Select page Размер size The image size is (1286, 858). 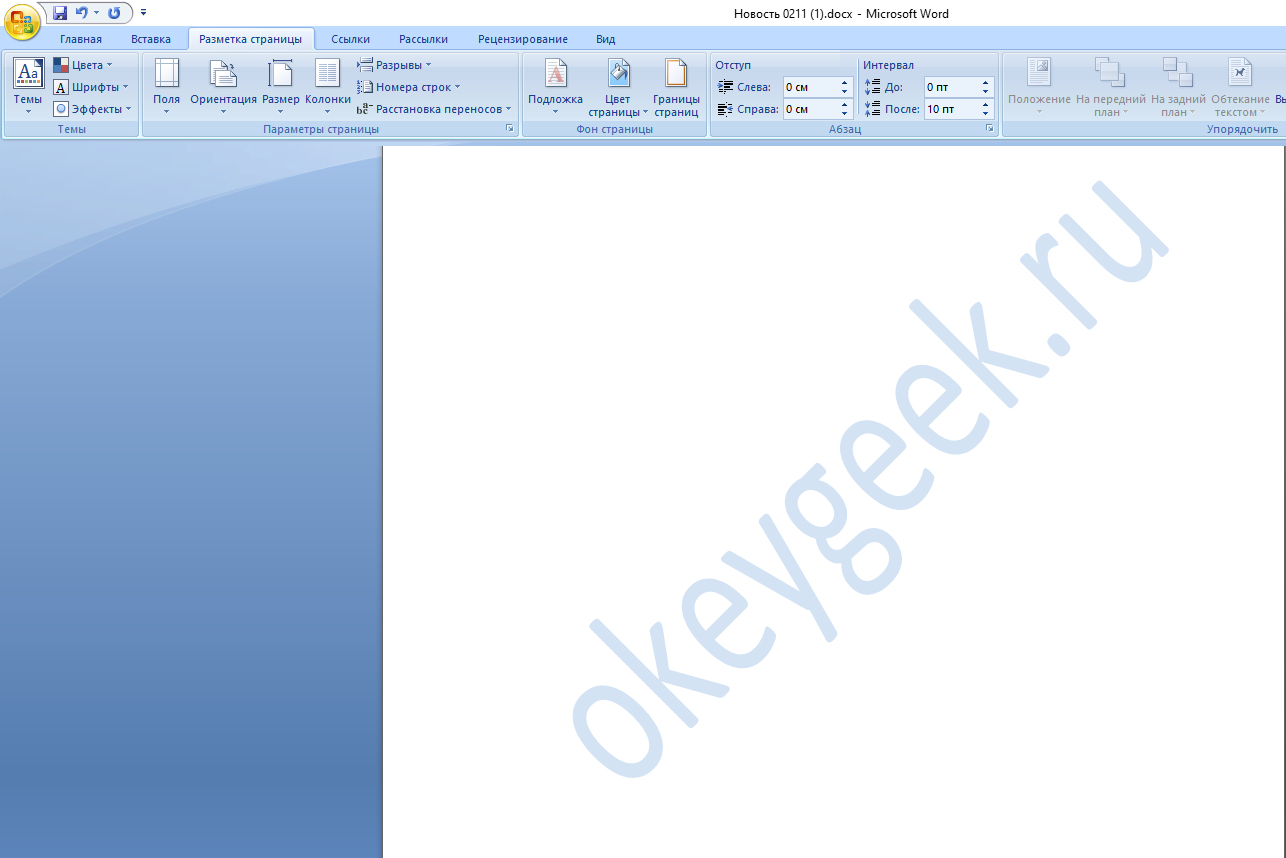[281, 87]
